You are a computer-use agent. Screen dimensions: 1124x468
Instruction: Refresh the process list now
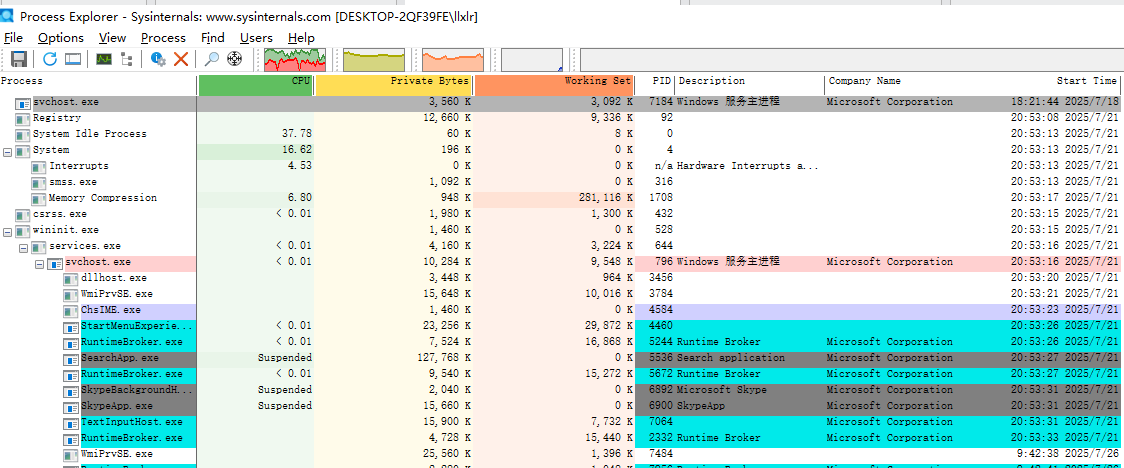click(x=49, y=59)
